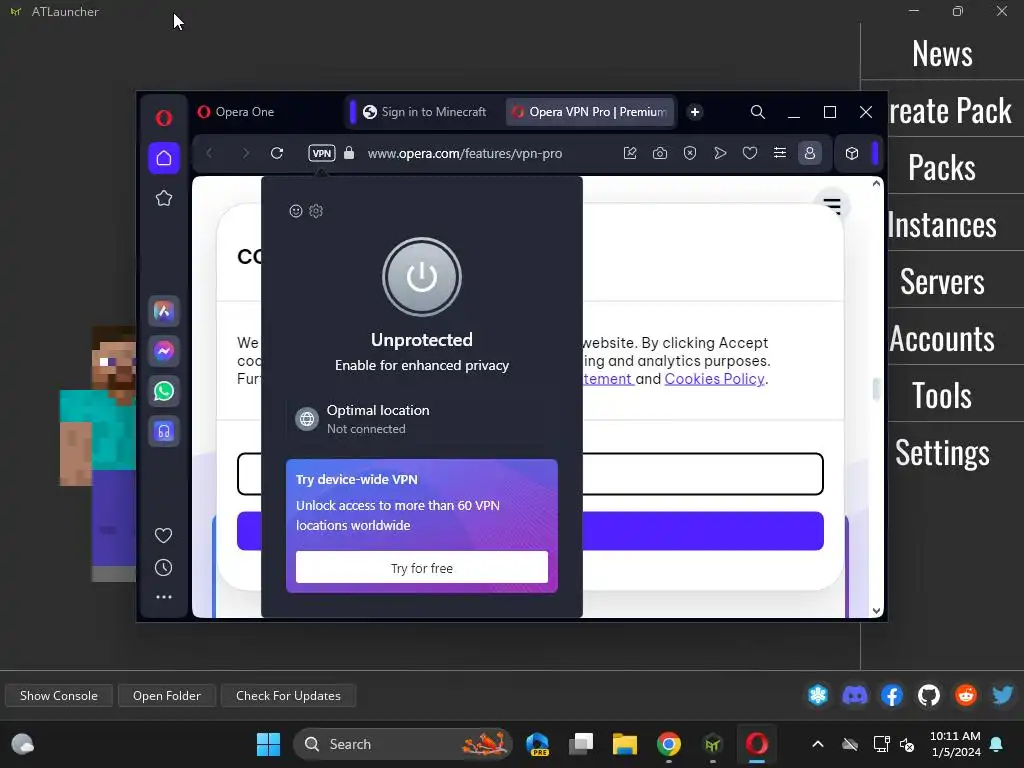
Task: Open Opera profile account icon
Action: click(810, 153)
